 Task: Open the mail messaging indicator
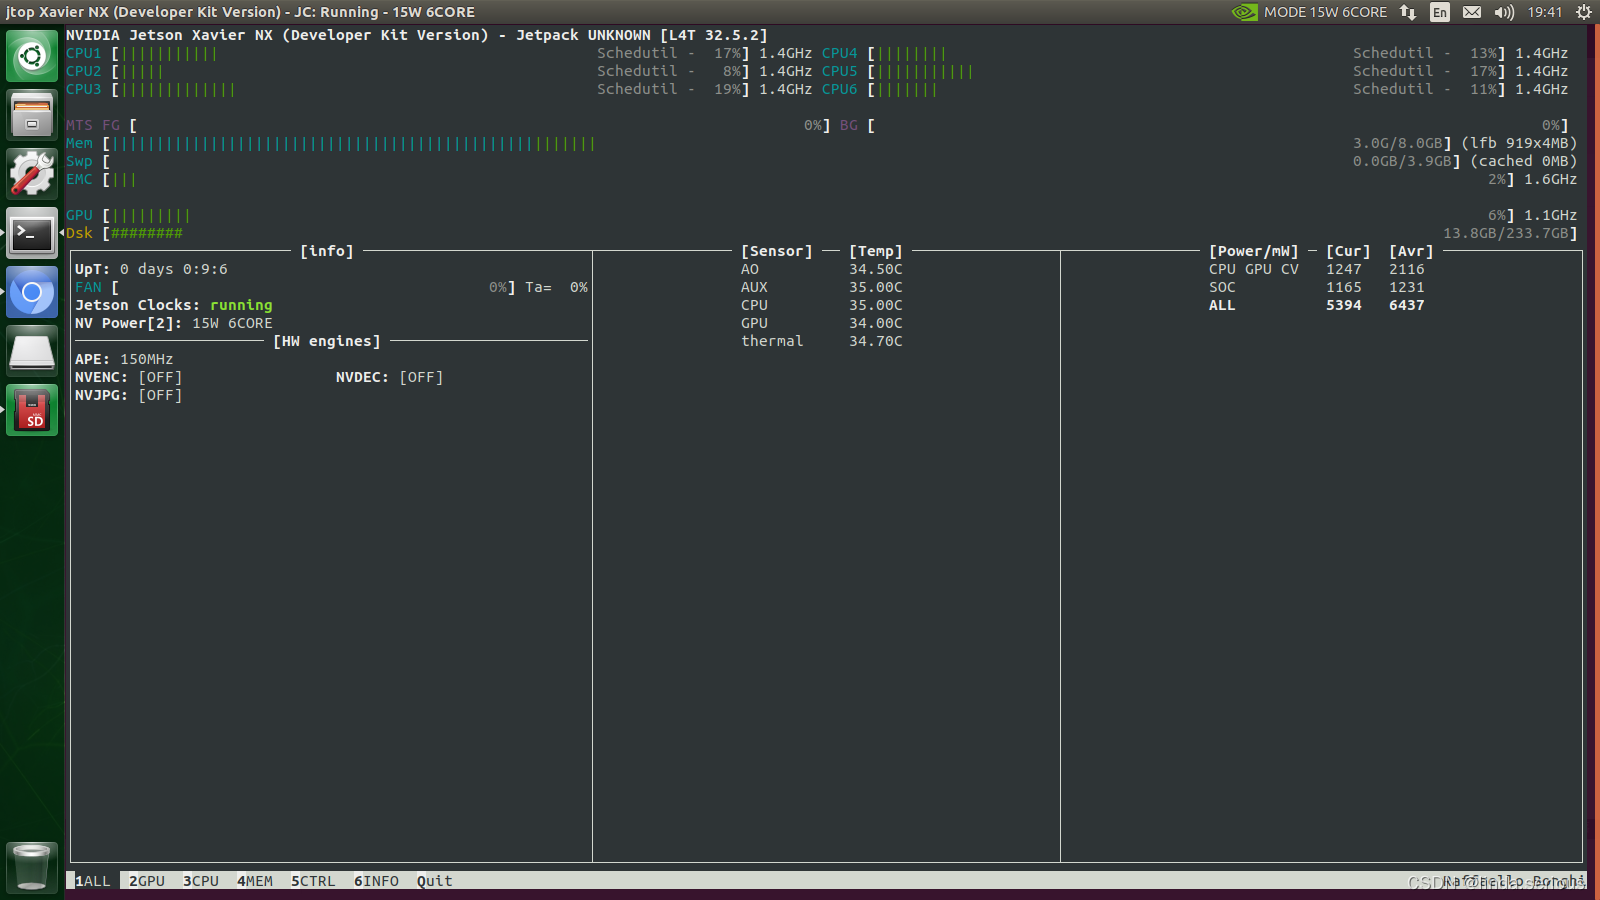[x=1472, y=12]
